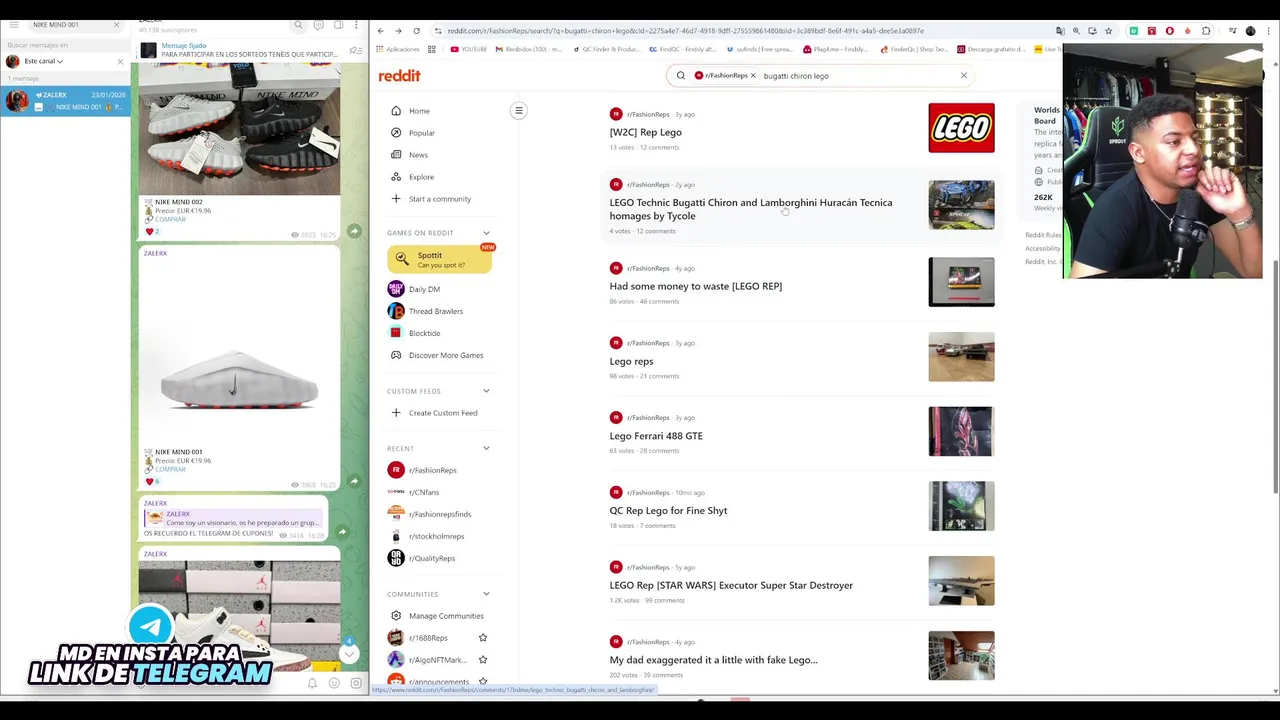The image size is (1280, 720).
Task: Open the Lego Ferrari 488 GTE thumbnail
Action: pos(961,431)
